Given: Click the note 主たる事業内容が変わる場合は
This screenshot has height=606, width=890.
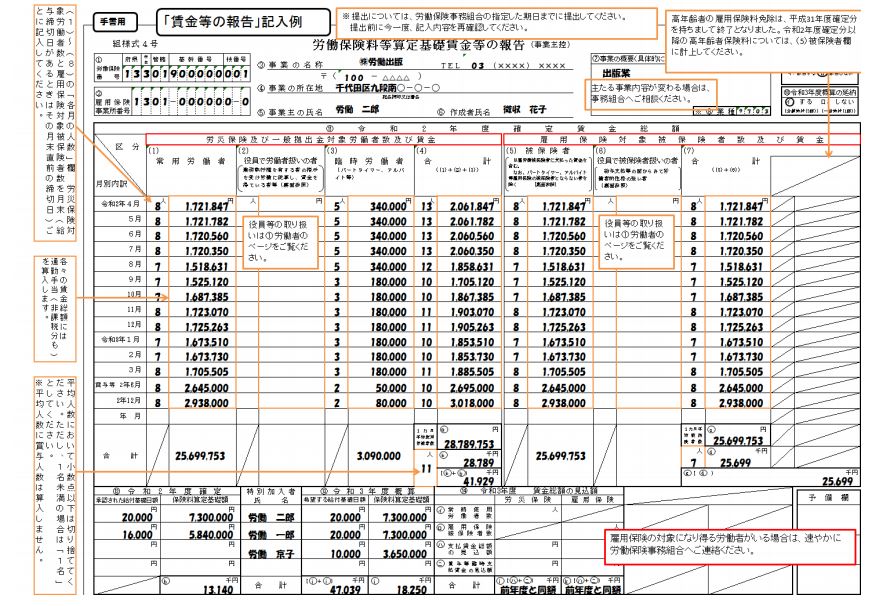Looking at the screenshot, I should point(650,94).
